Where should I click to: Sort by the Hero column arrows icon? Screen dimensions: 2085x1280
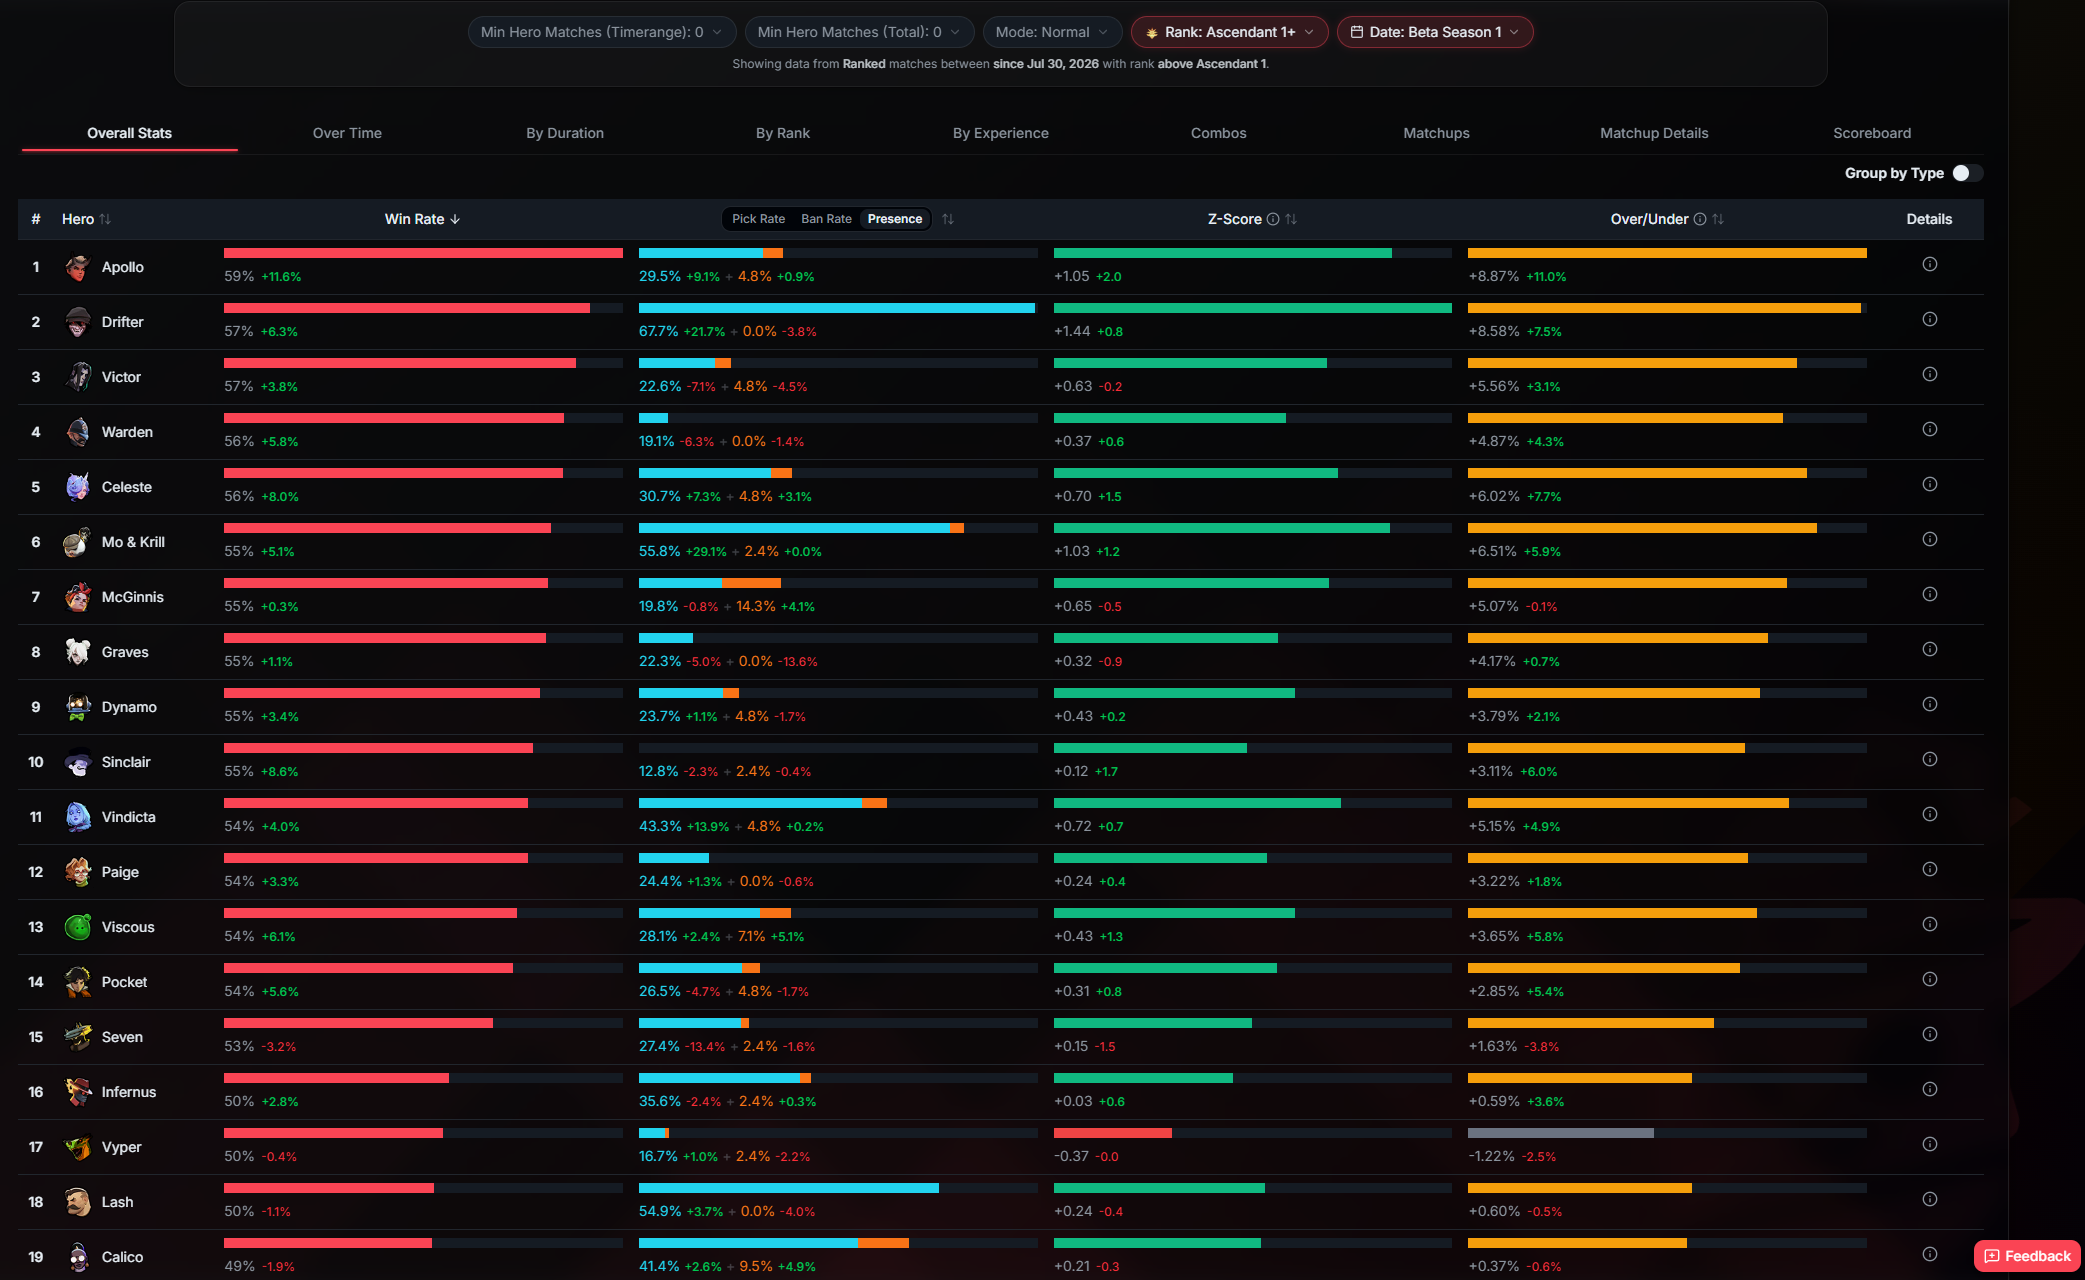point(105,219)
